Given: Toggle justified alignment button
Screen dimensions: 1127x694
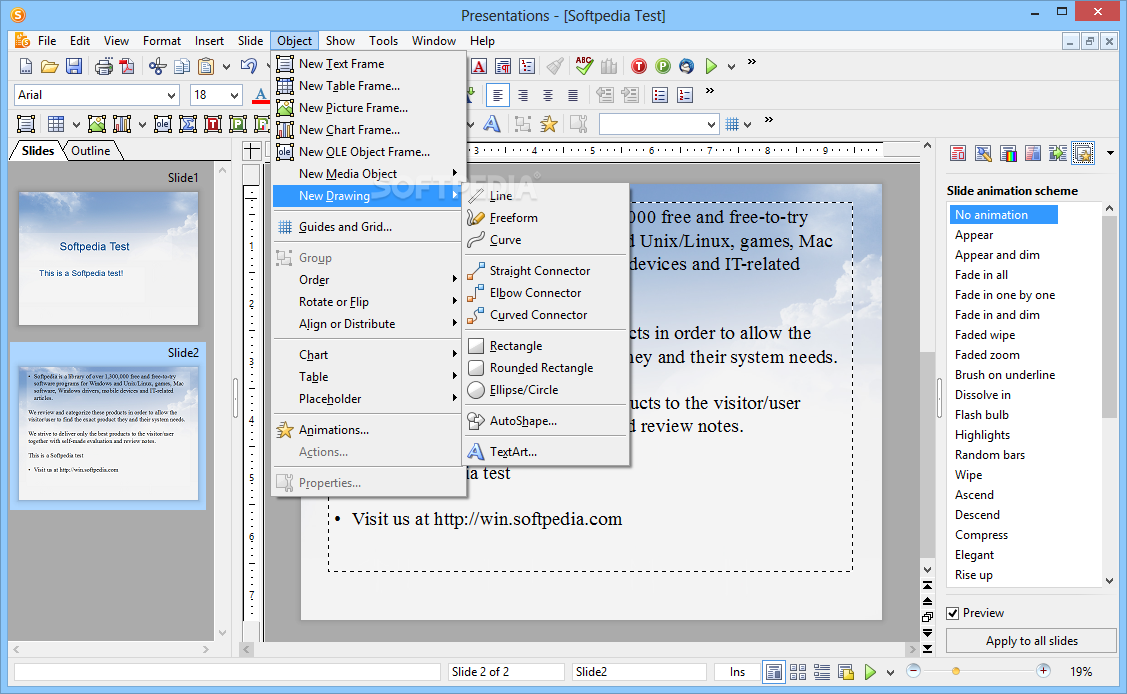Looking at the screenshot, I should [573, 95].
